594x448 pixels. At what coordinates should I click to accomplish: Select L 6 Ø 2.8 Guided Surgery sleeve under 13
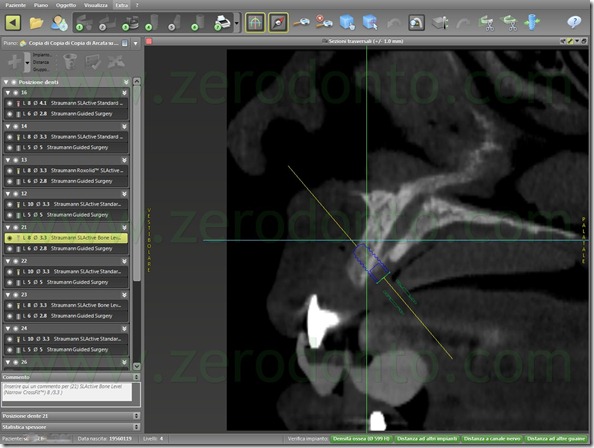click(66, 181)
